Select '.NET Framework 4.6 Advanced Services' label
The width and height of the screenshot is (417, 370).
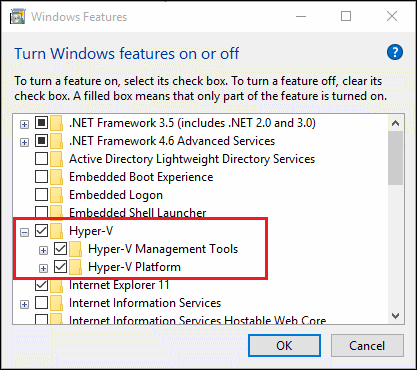(x=172, y=141)
